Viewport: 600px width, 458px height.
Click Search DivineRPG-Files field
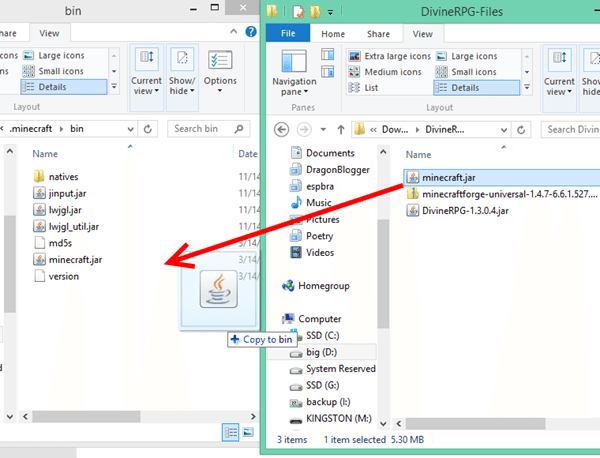(571, 130)
